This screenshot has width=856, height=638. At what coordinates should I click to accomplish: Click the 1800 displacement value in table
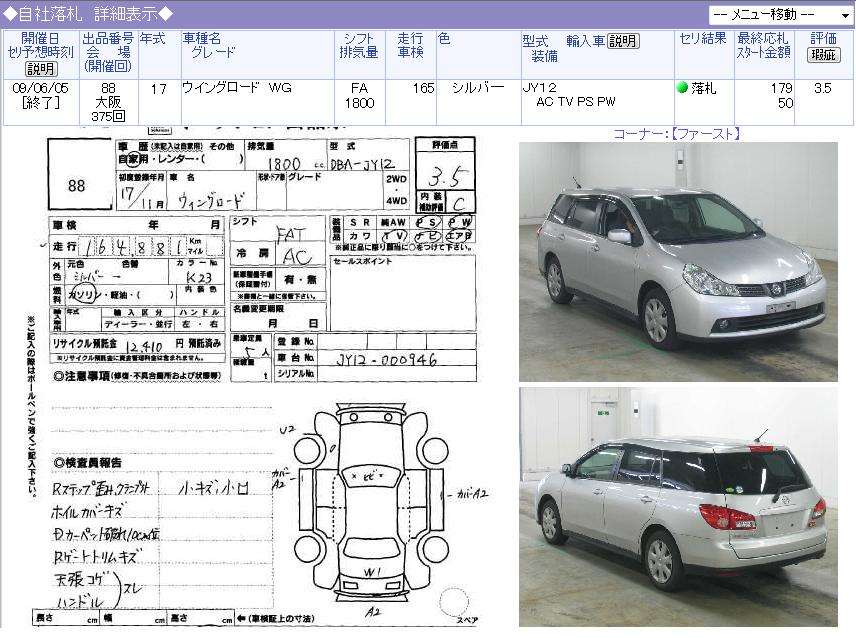(x=359, y=103)
